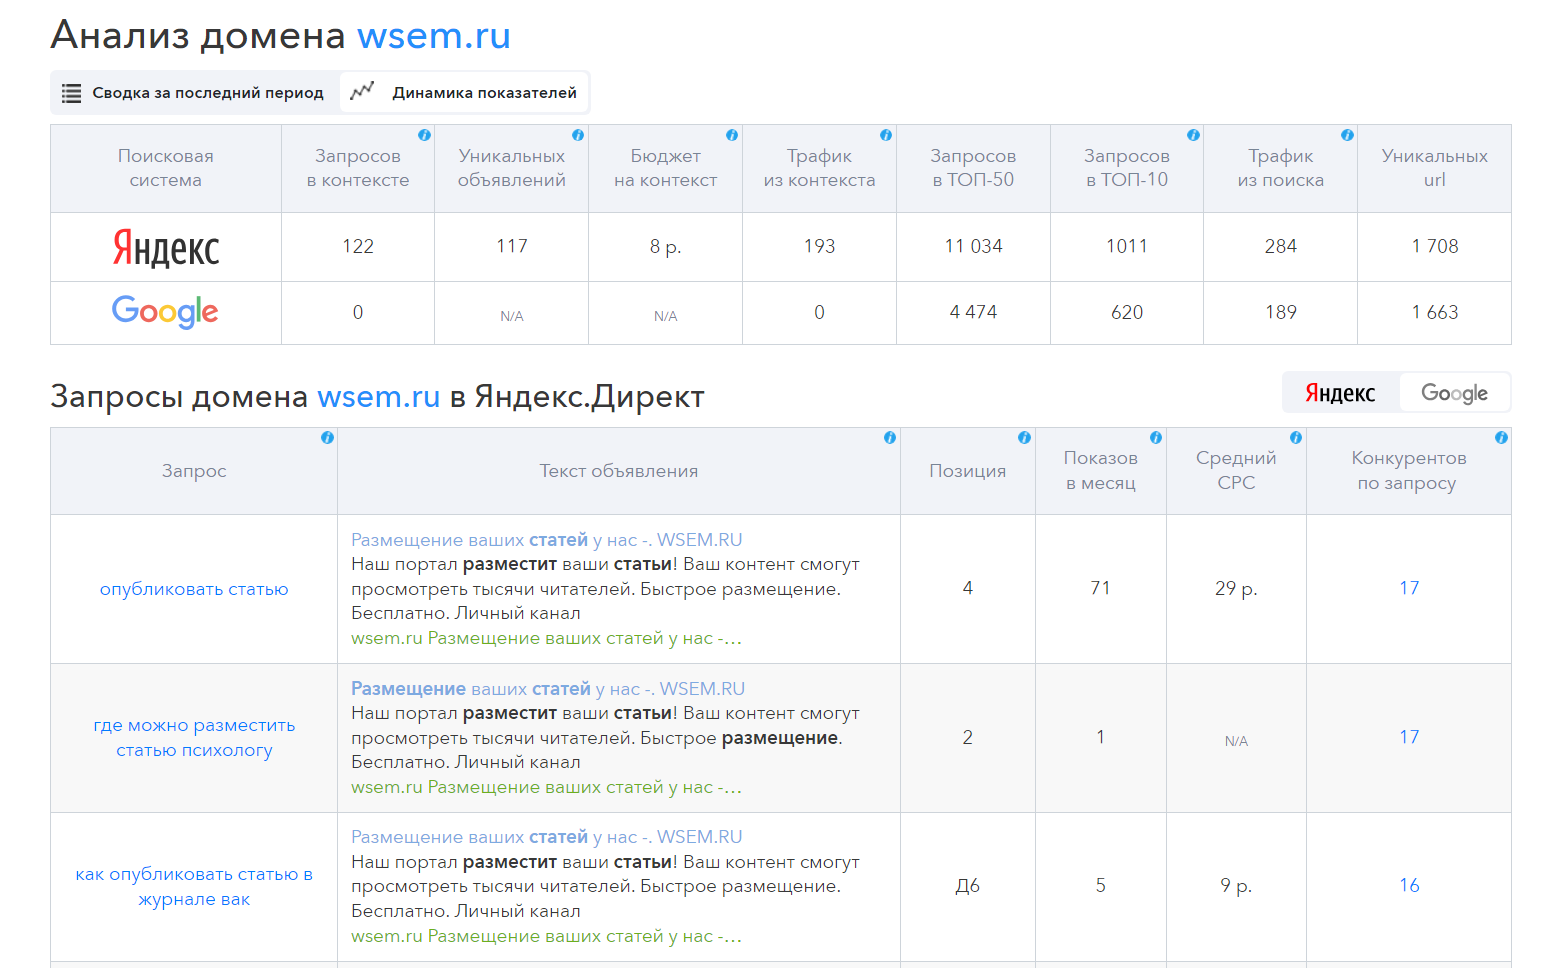
Task: Select the average CPC value 29 р.
Action: coord(1236,589)
